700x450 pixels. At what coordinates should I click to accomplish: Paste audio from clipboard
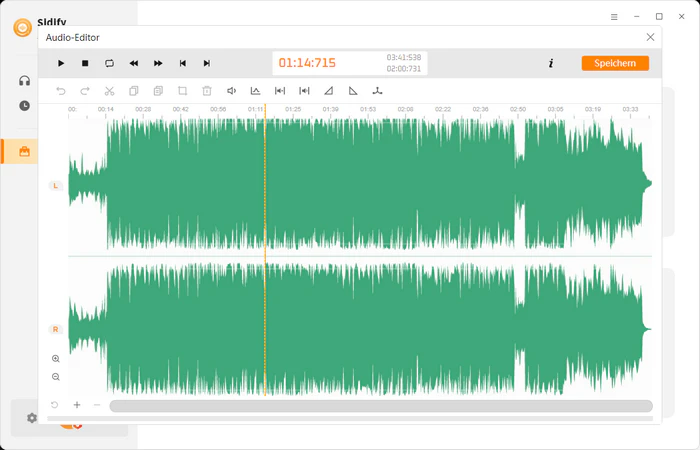[x=158, y=91]
